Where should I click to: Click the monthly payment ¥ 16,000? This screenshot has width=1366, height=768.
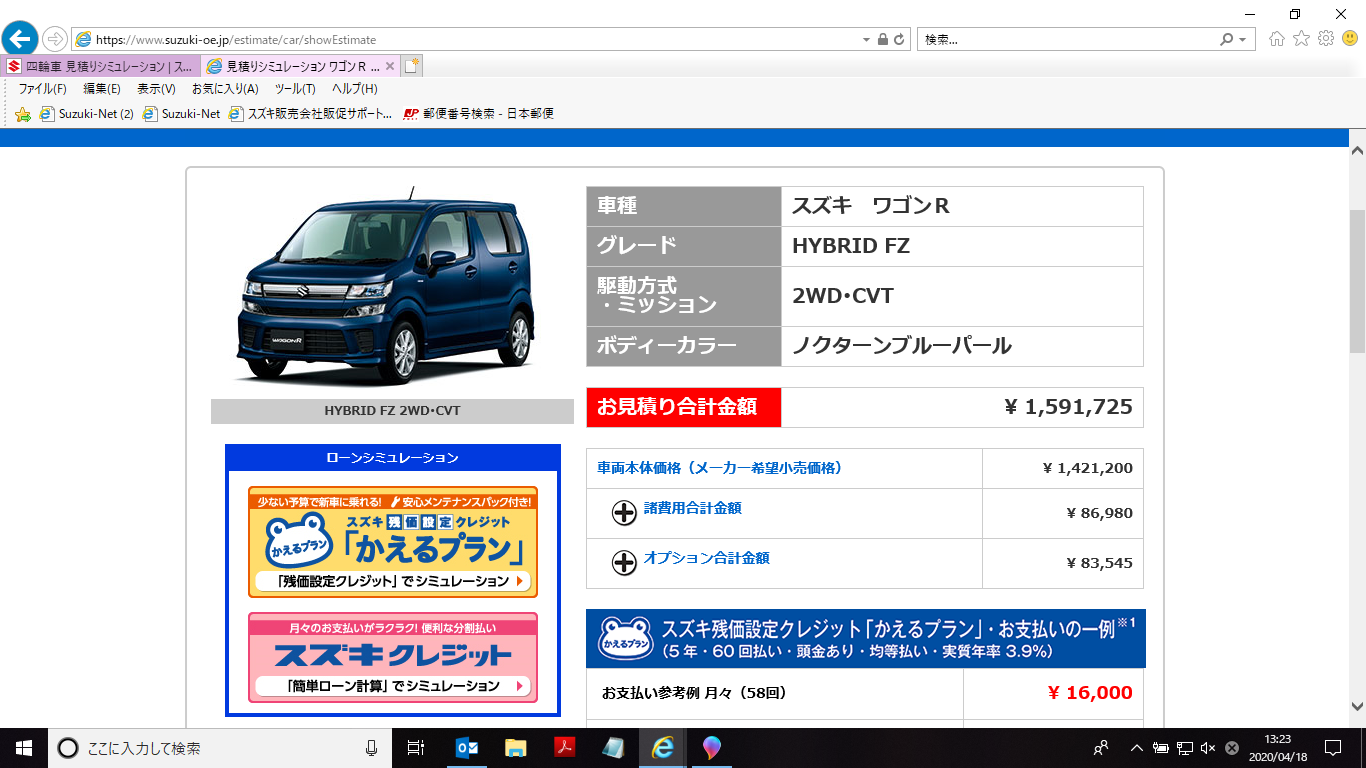click(x=1089, y=693)
